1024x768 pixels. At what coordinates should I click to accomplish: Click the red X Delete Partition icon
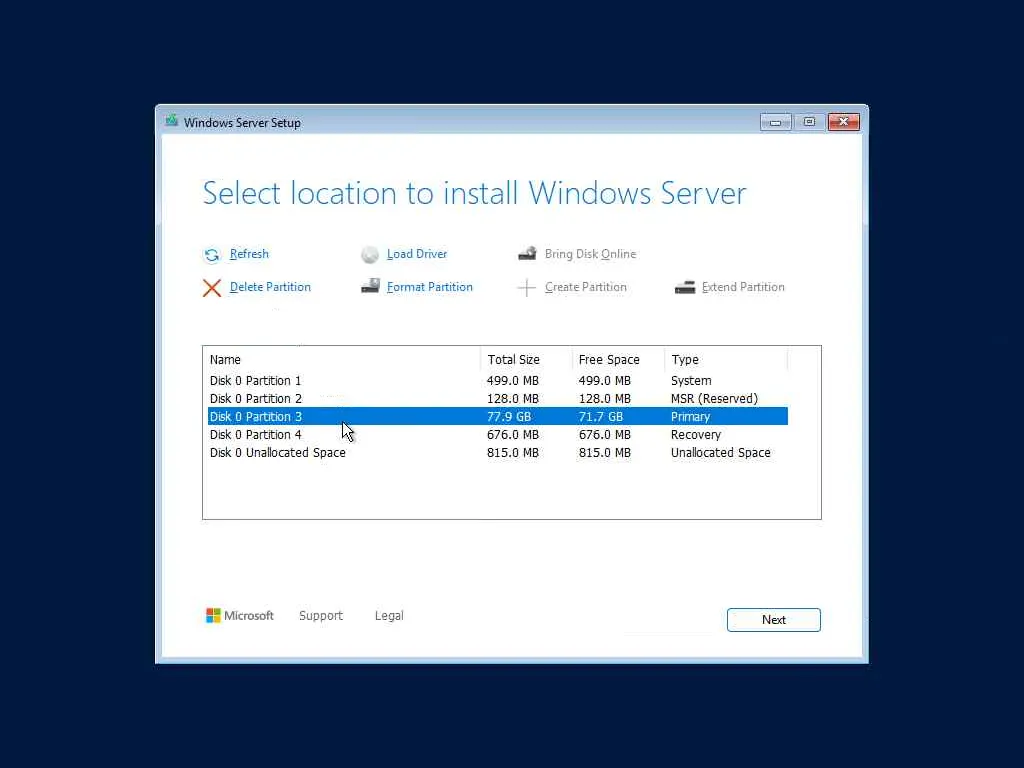(x=212, y=287)
